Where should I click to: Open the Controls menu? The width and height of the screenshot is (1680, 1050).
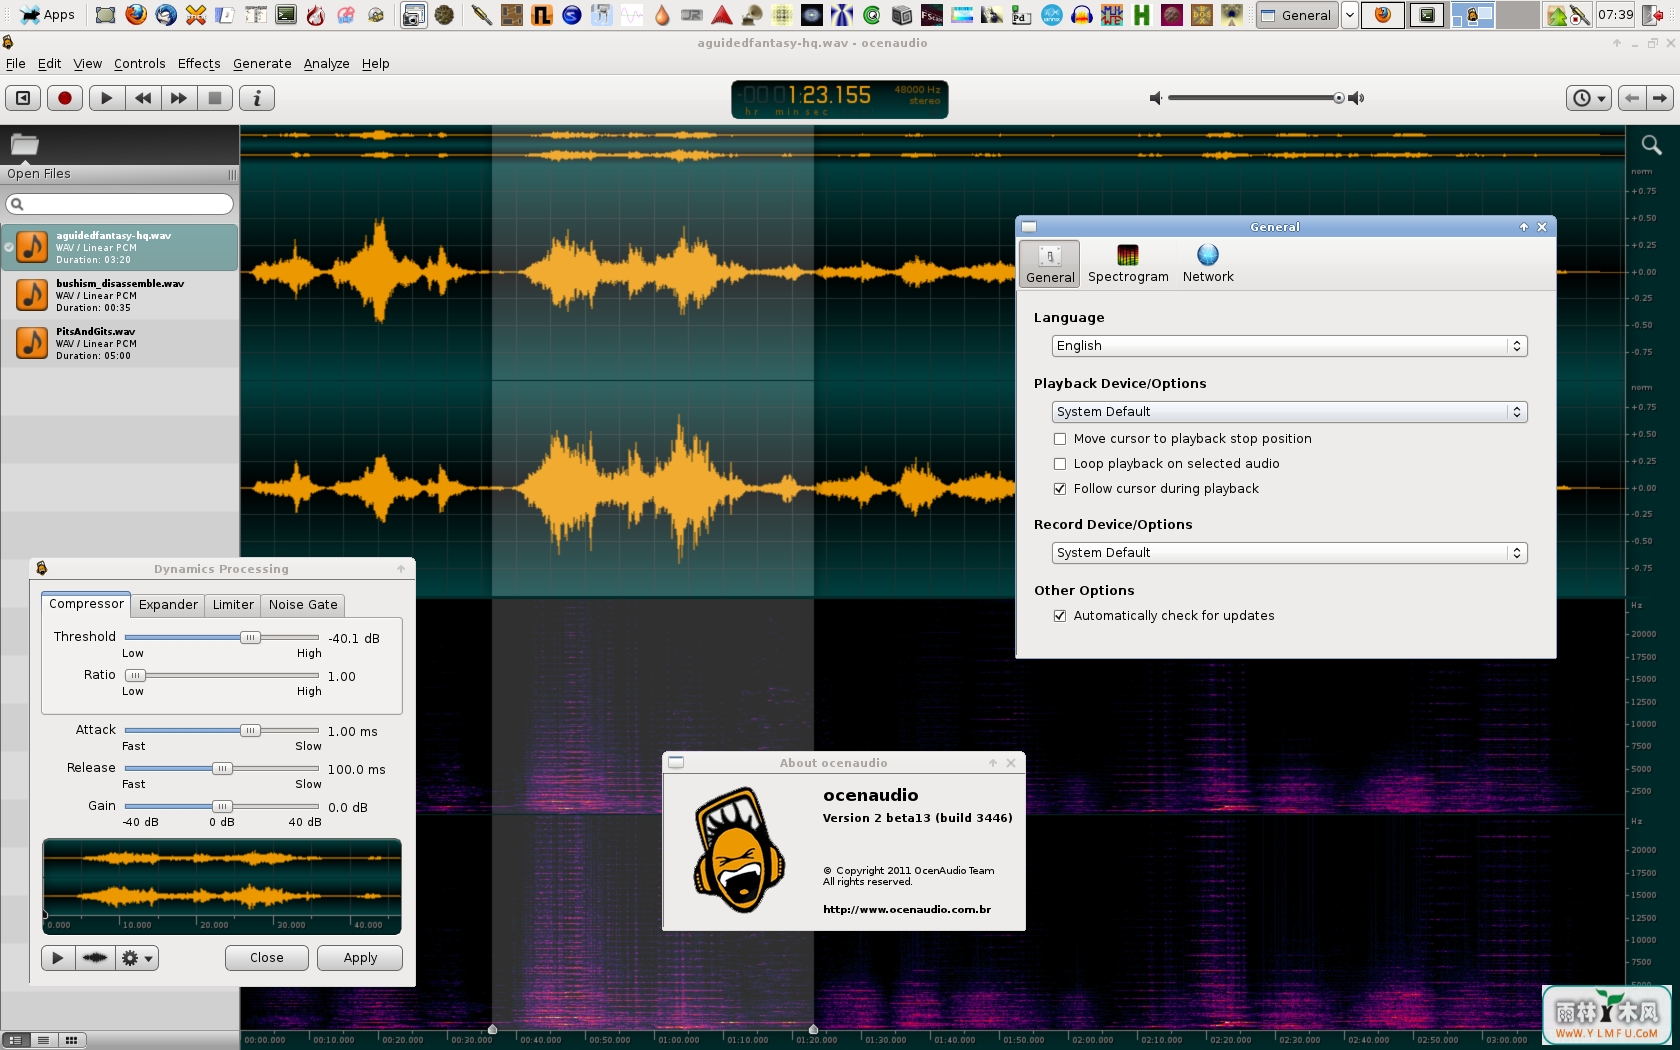point(140,63)
